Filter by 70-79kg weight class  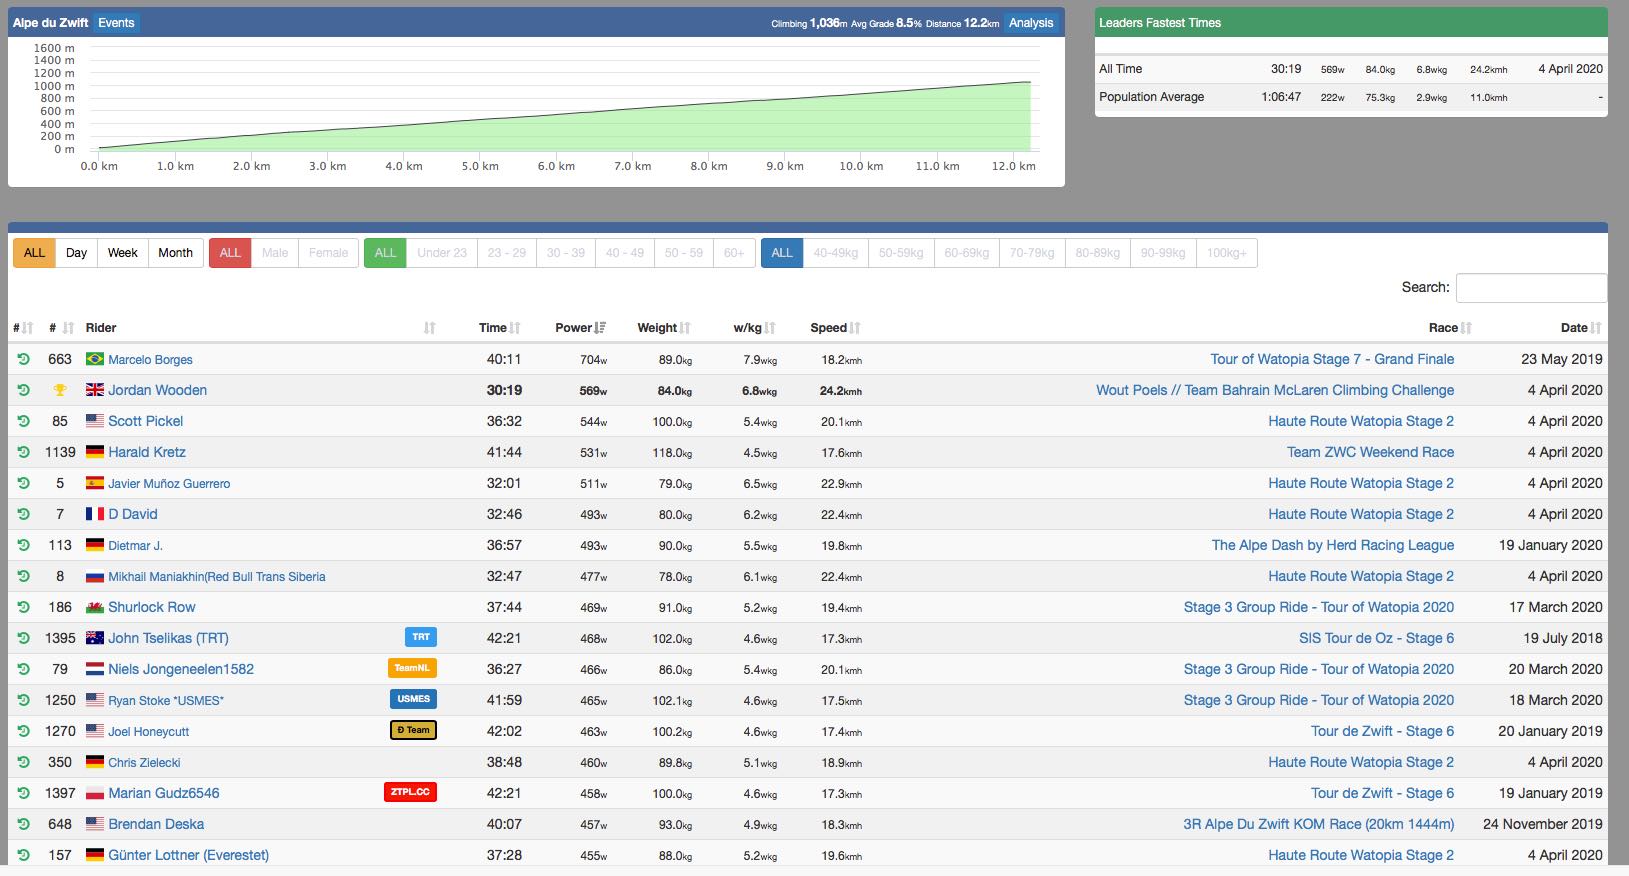pos(1032,253)
